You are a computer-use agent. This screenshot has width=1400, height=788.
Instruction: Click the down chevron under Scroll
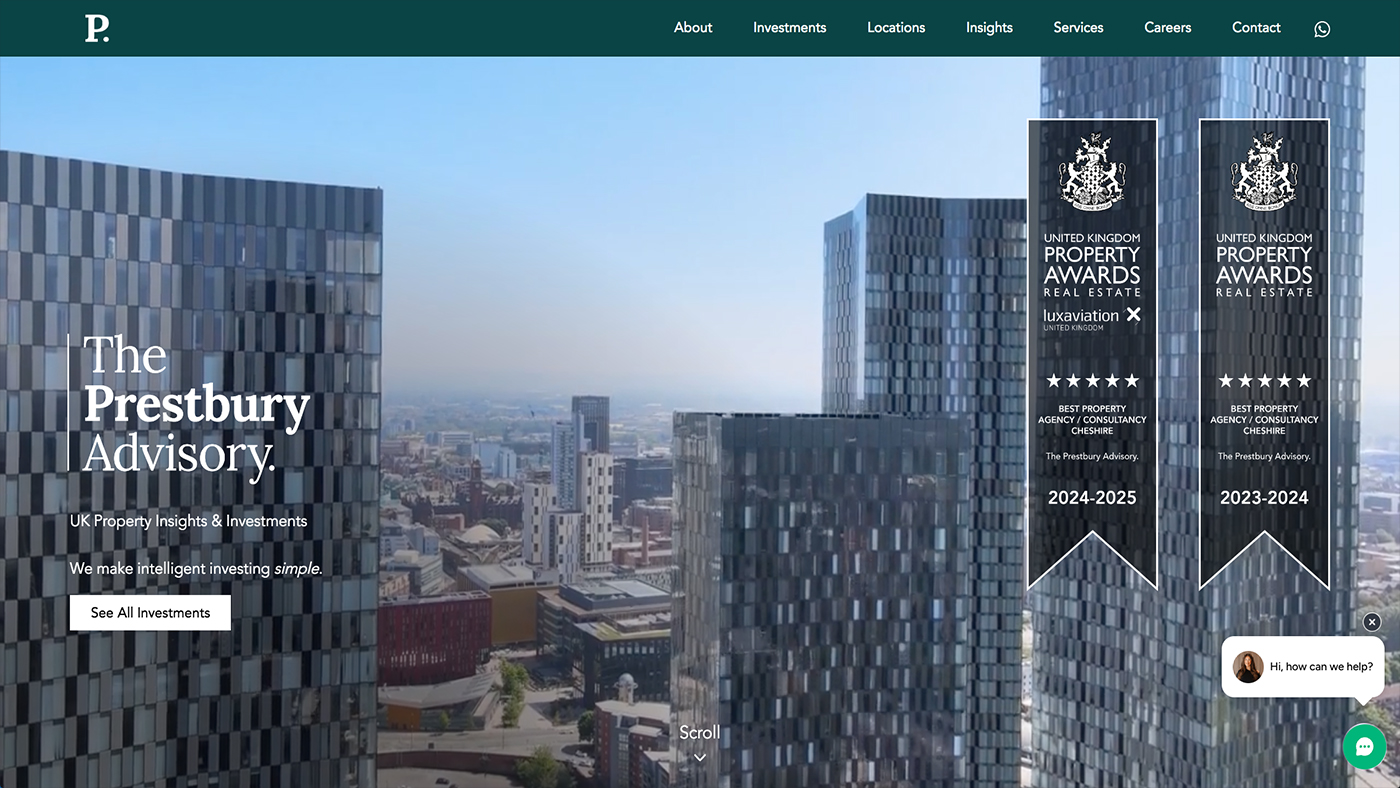click(700, 758)
